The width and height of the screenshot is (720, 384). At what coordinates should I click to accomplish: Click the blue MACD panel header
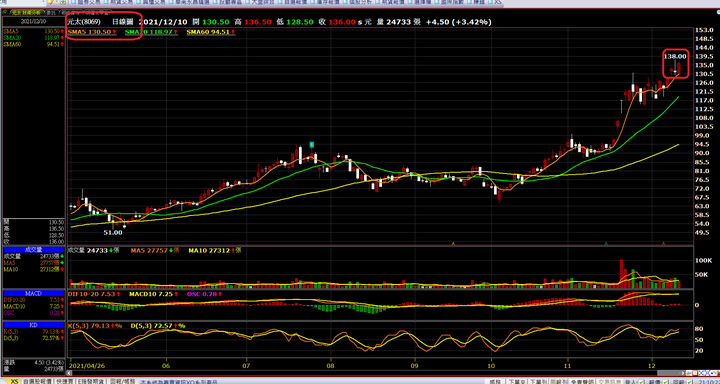point(34,293)
